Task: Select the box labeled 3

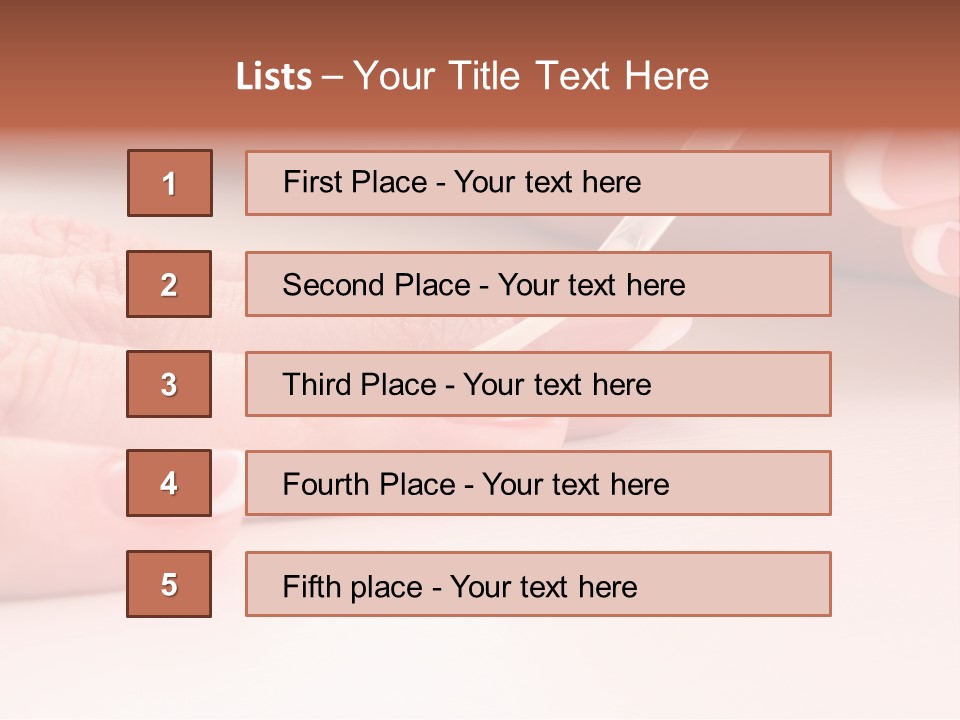Action: tap(169, 384)
